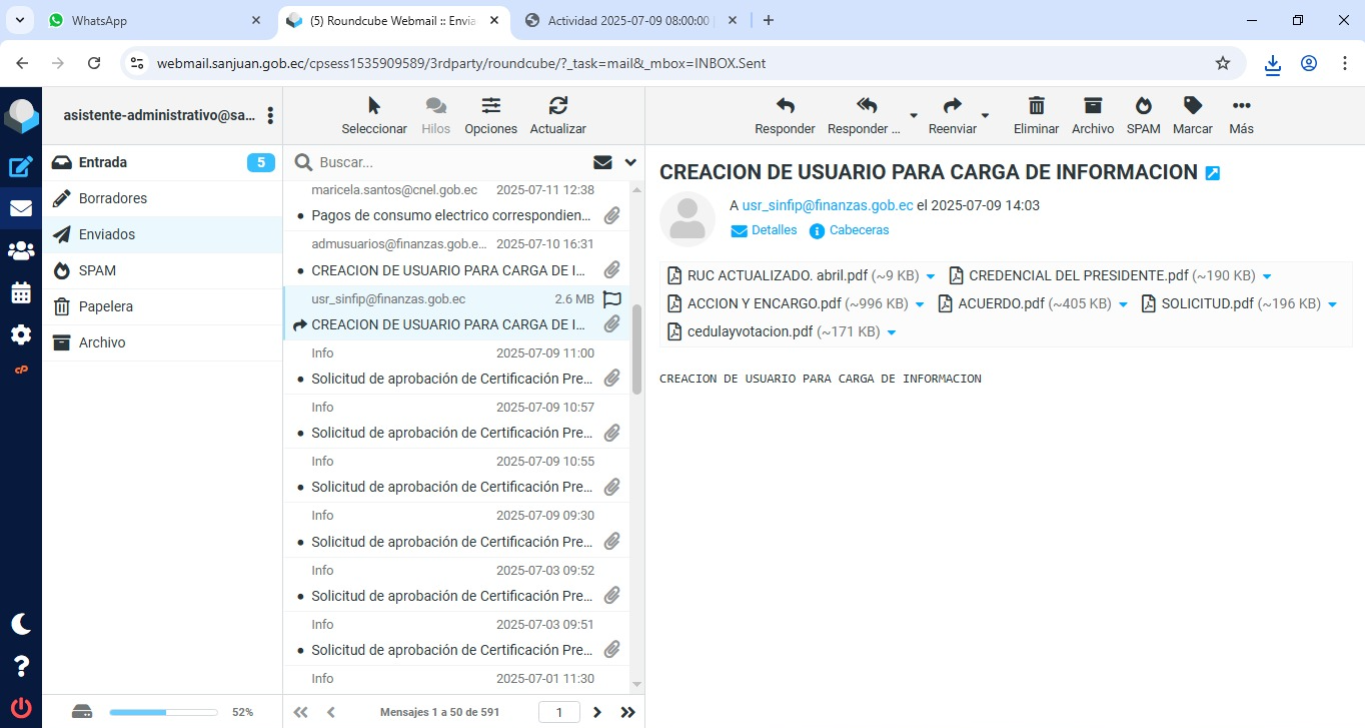Open the compose new message icon
The height and width of the screenshot is (728, 1365).
(x=21, y=167)
